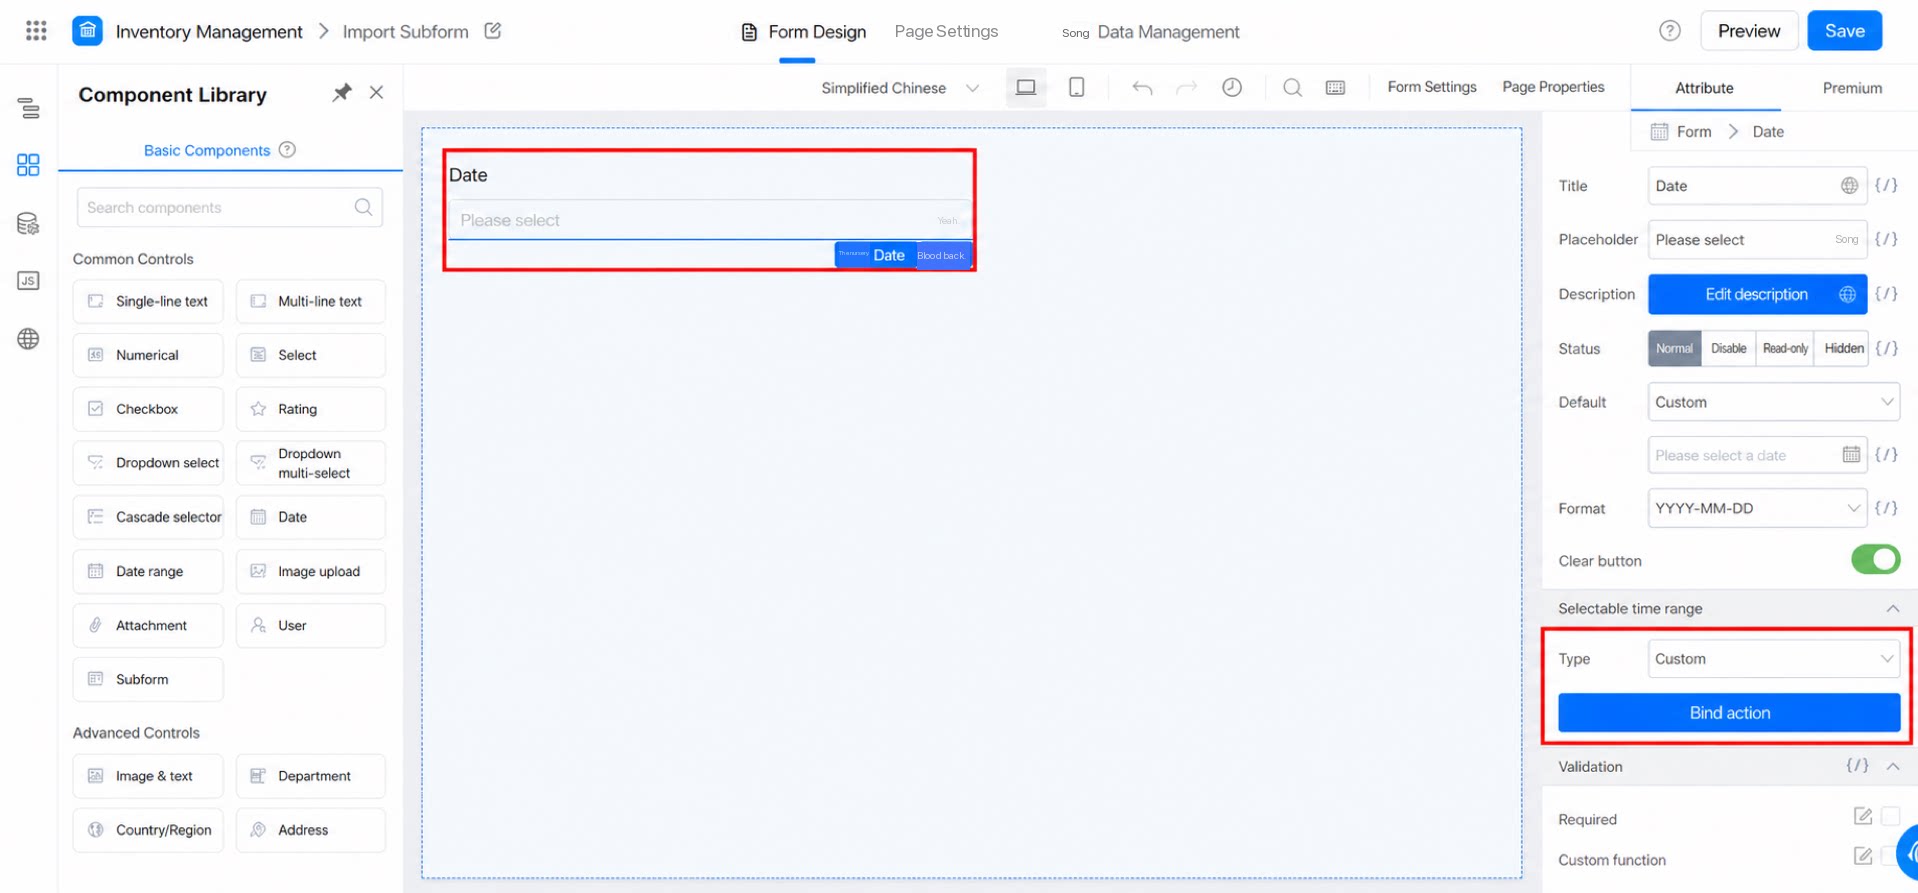1918x893 pixels.
Task: Pin the Component Library panel
Action: pos(342,93)
